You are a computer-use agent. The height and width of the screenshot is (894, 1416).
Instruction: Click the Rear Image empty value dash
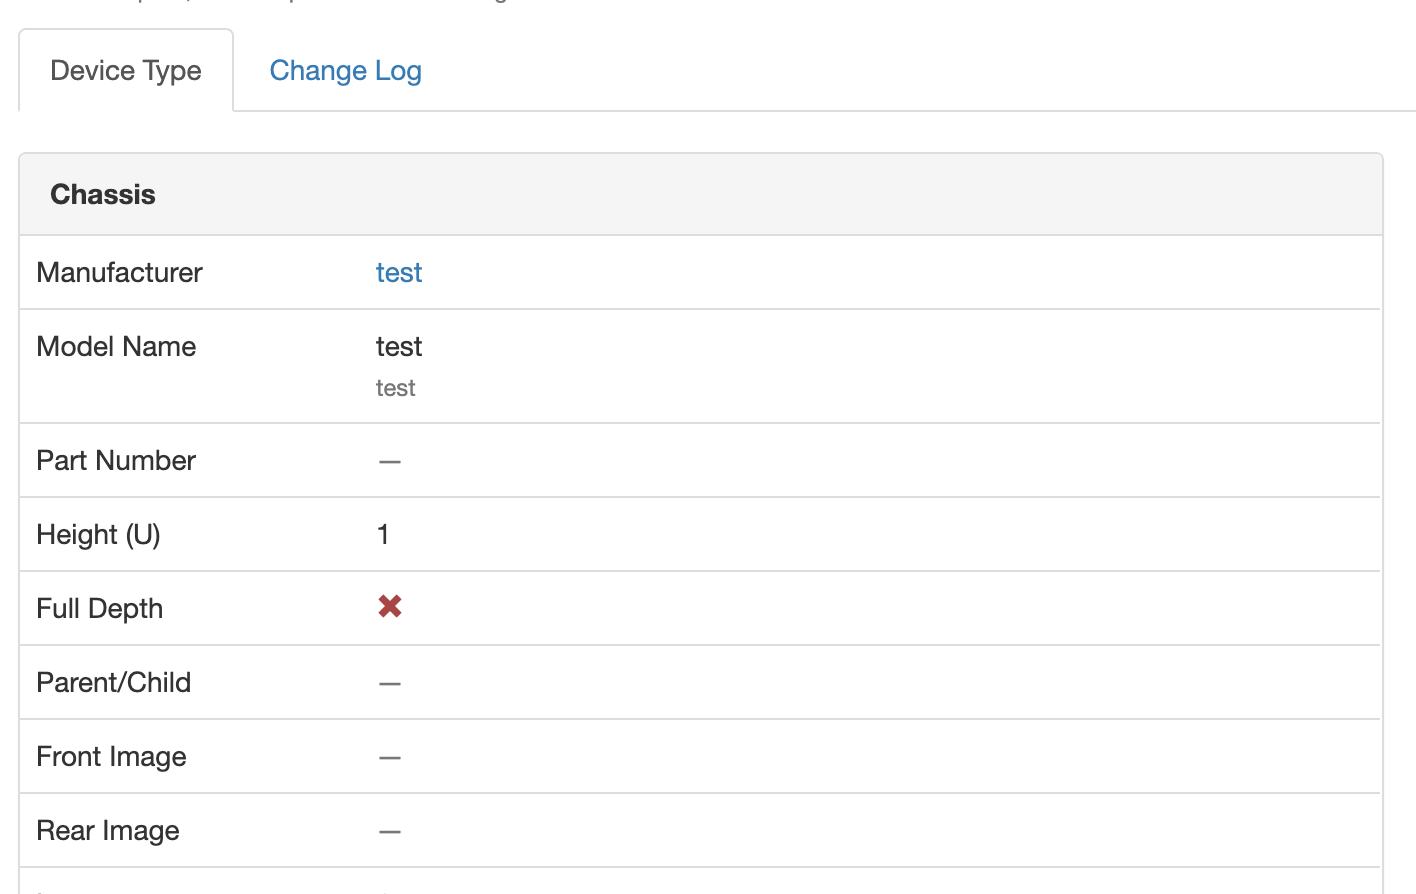tap(389, 831)
